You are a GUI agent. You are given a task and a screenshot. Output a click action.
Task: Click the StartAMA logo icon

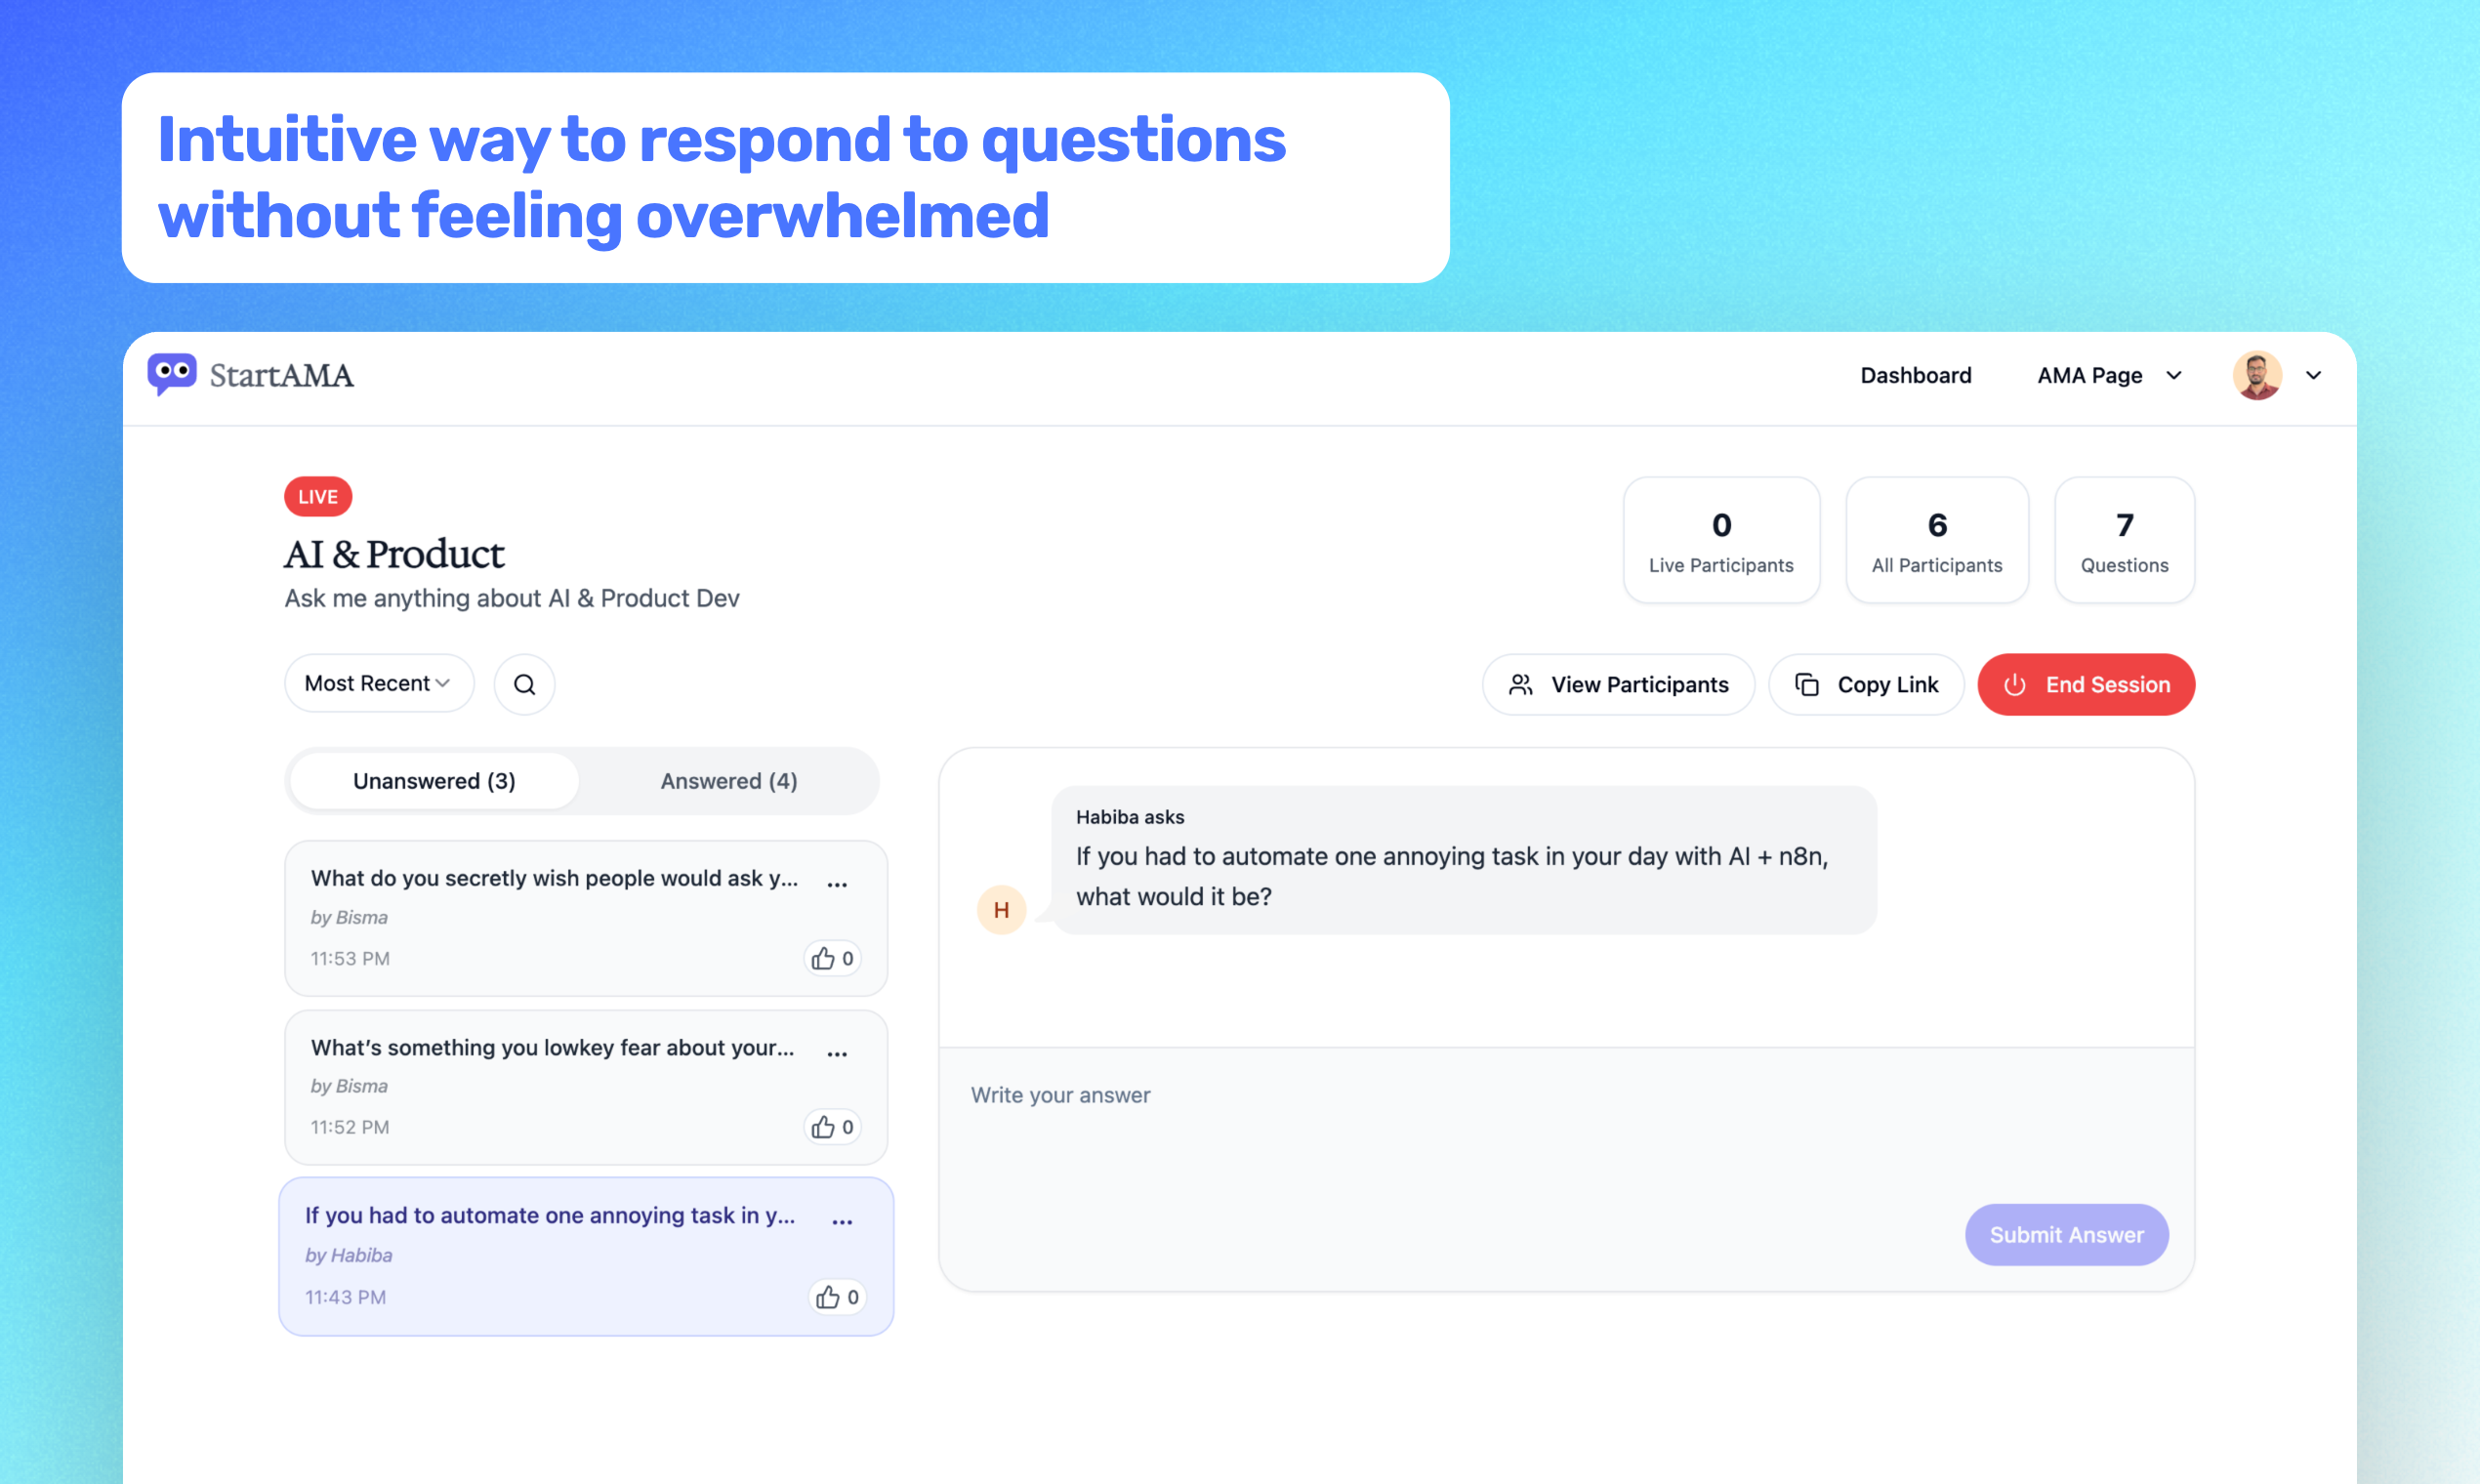(x=172, y=375)
